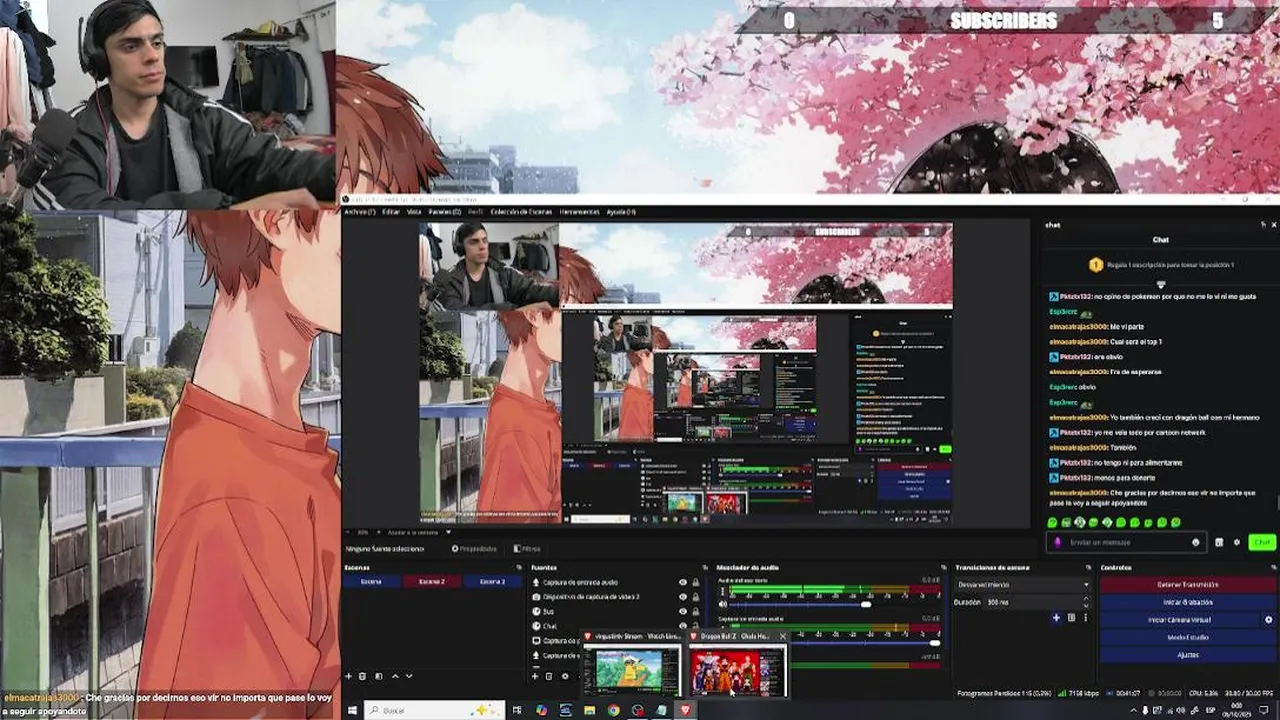Remove selected source with trash icon
The width and height of the screenshot is (1280, 720).
(549, 676)
